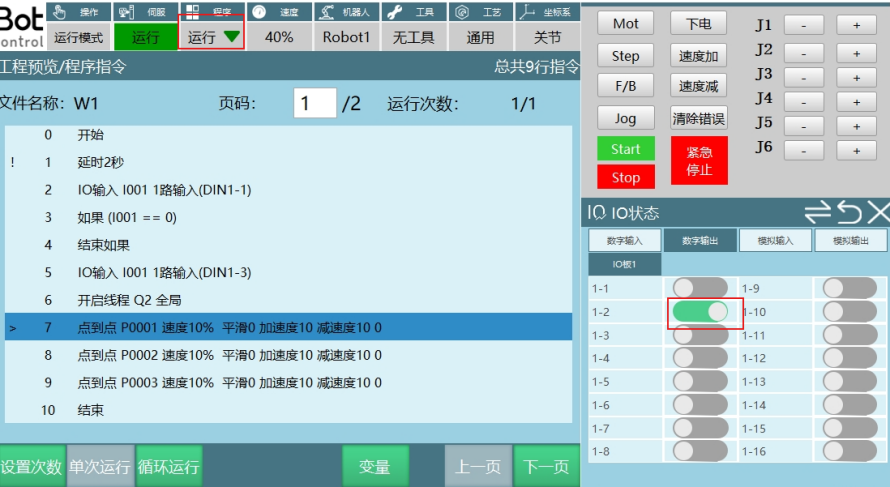The height and width of the screenshot is (487, 890).
Task: Click the return arrow icon in IO状态 header
Action: tap(849, 213)
